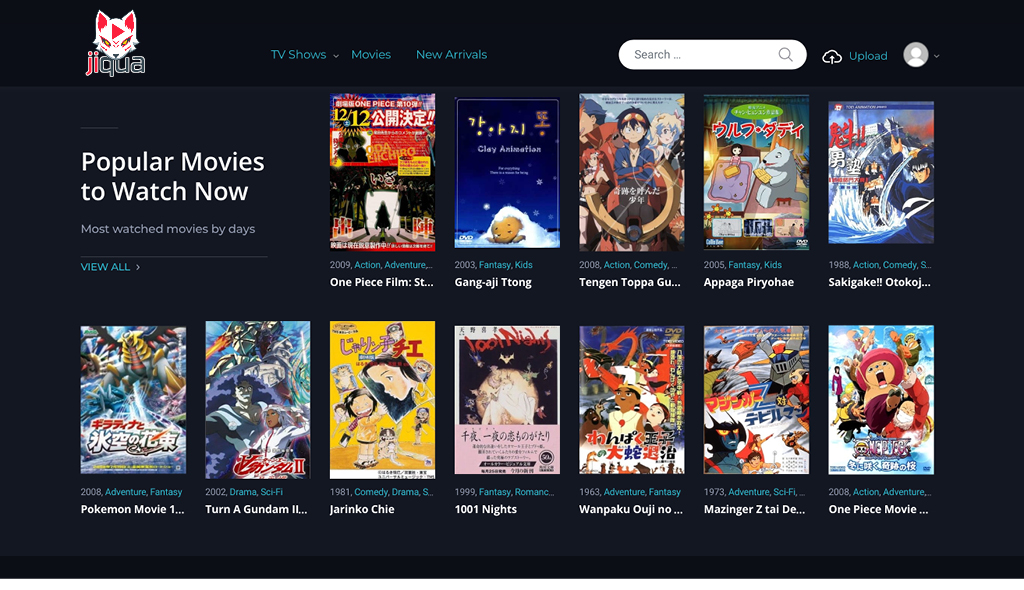Image resolution: width=1024 pixels, height=590 pixels.
Task: Click the One Piece Film: St... title
Action: tap(381, 282)
